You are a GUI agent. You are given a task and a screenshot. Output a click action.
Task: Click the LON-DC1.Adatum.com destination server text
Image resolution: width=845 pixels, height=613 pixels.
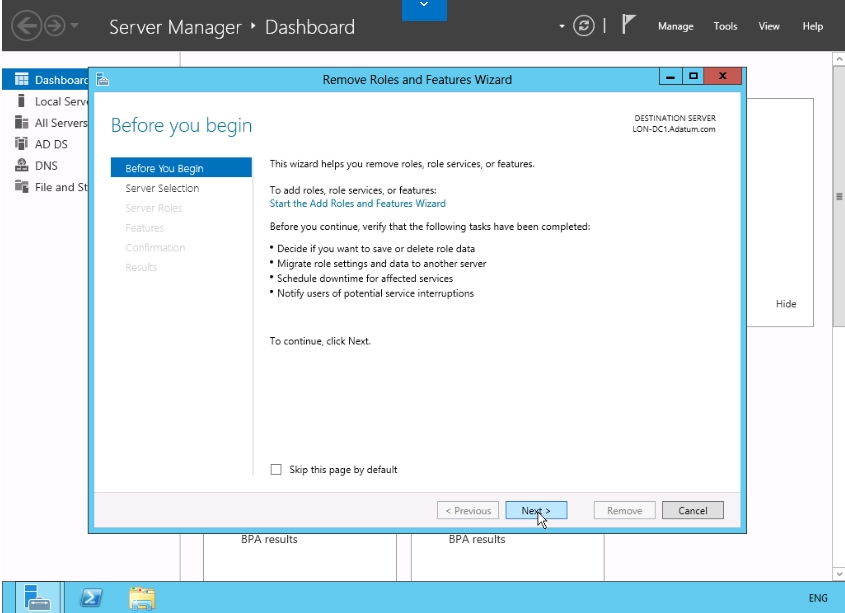(x=674, y=129)
